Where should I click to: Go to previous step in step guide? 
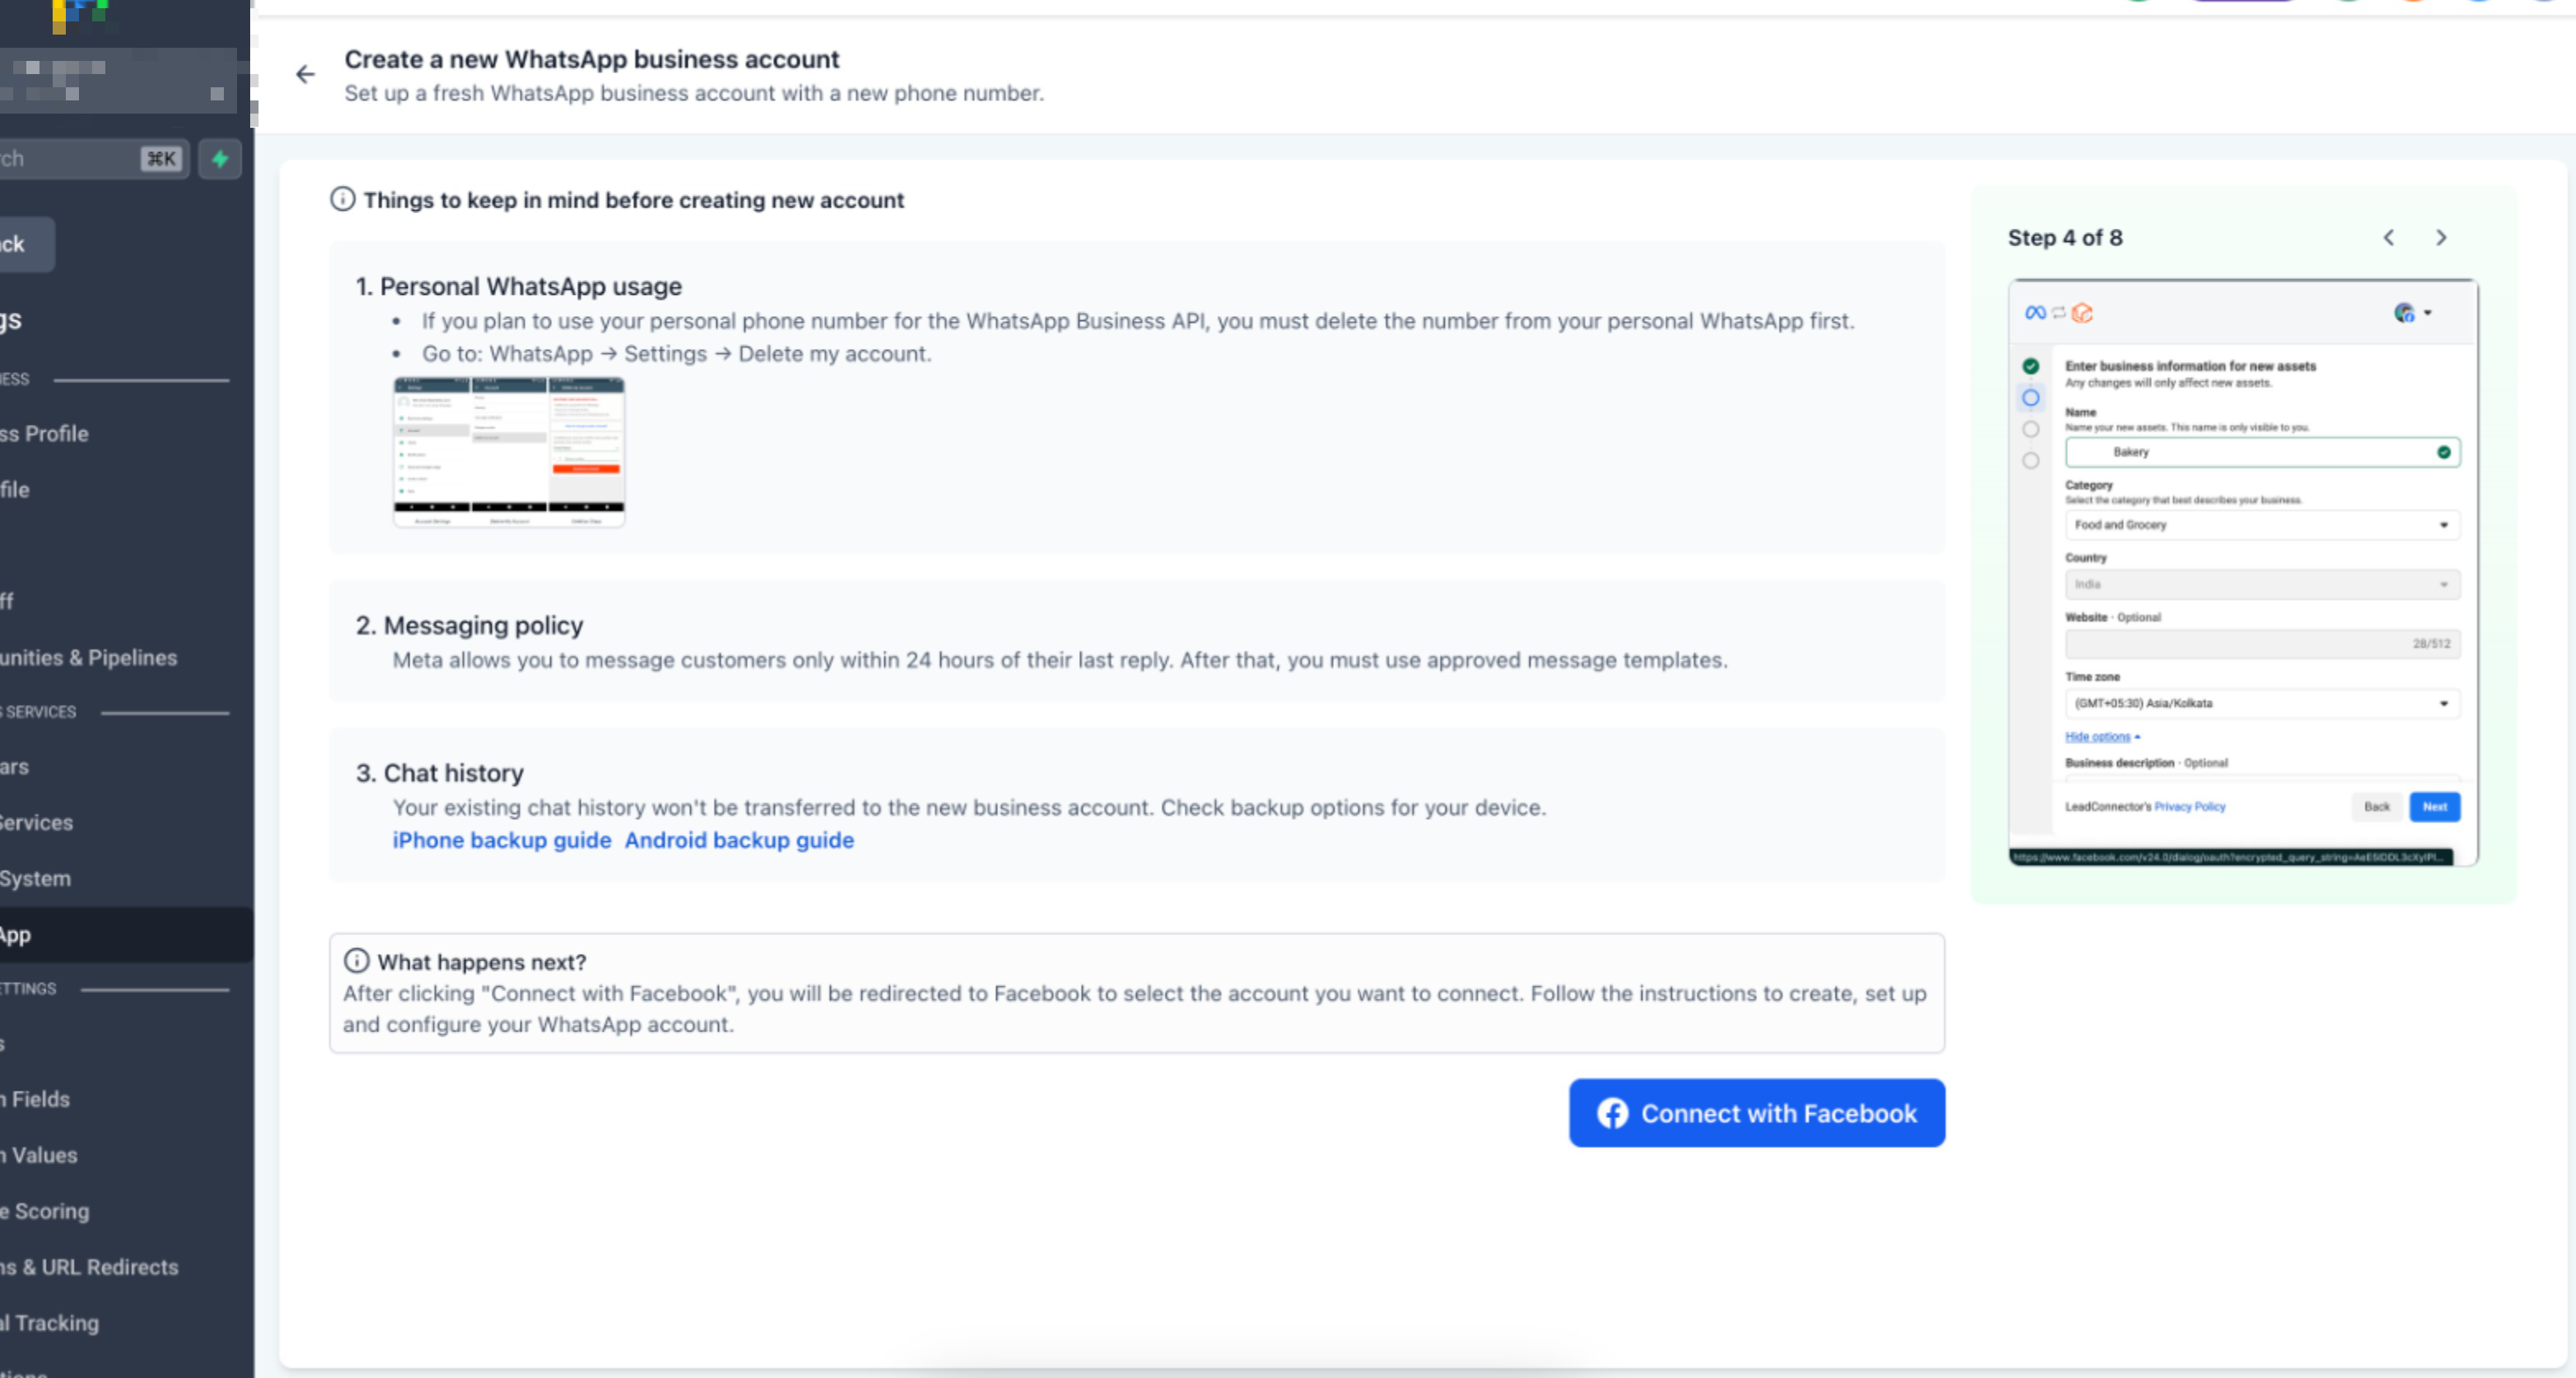(2388, 238)
